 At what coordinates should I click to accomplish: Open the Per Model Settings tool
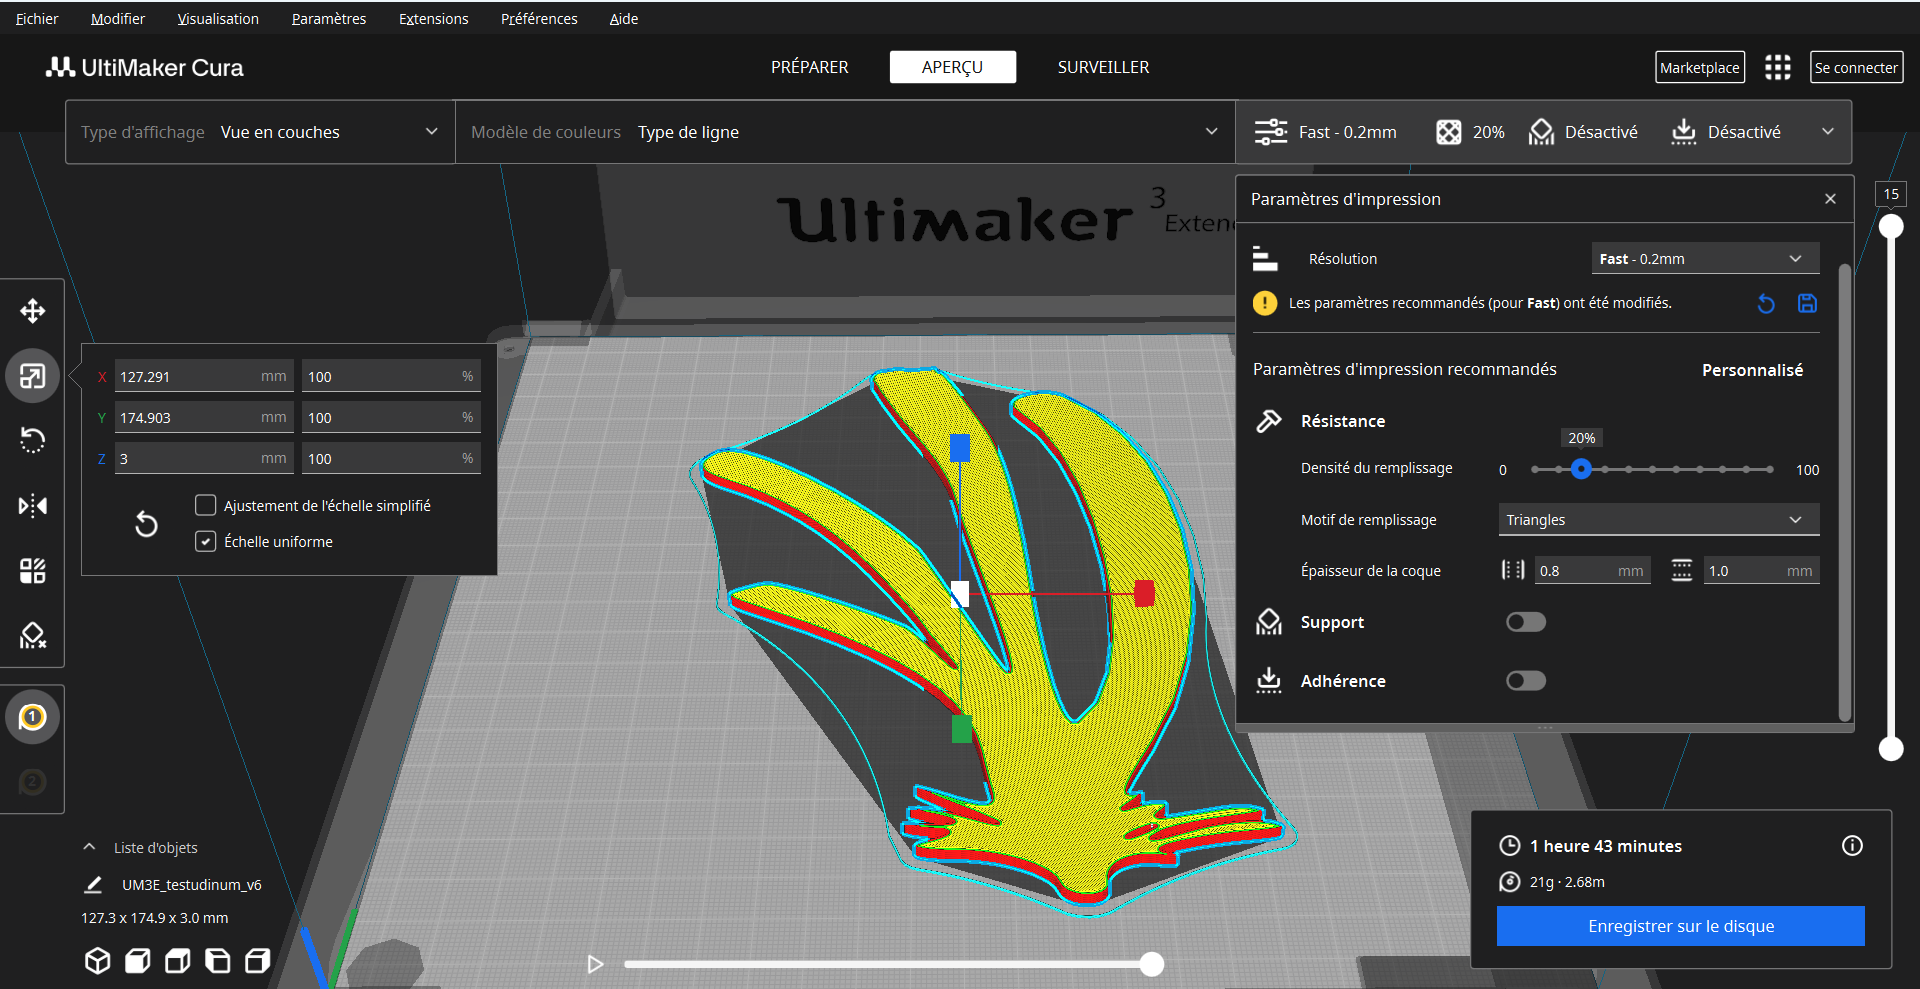[x=32, y=571]
